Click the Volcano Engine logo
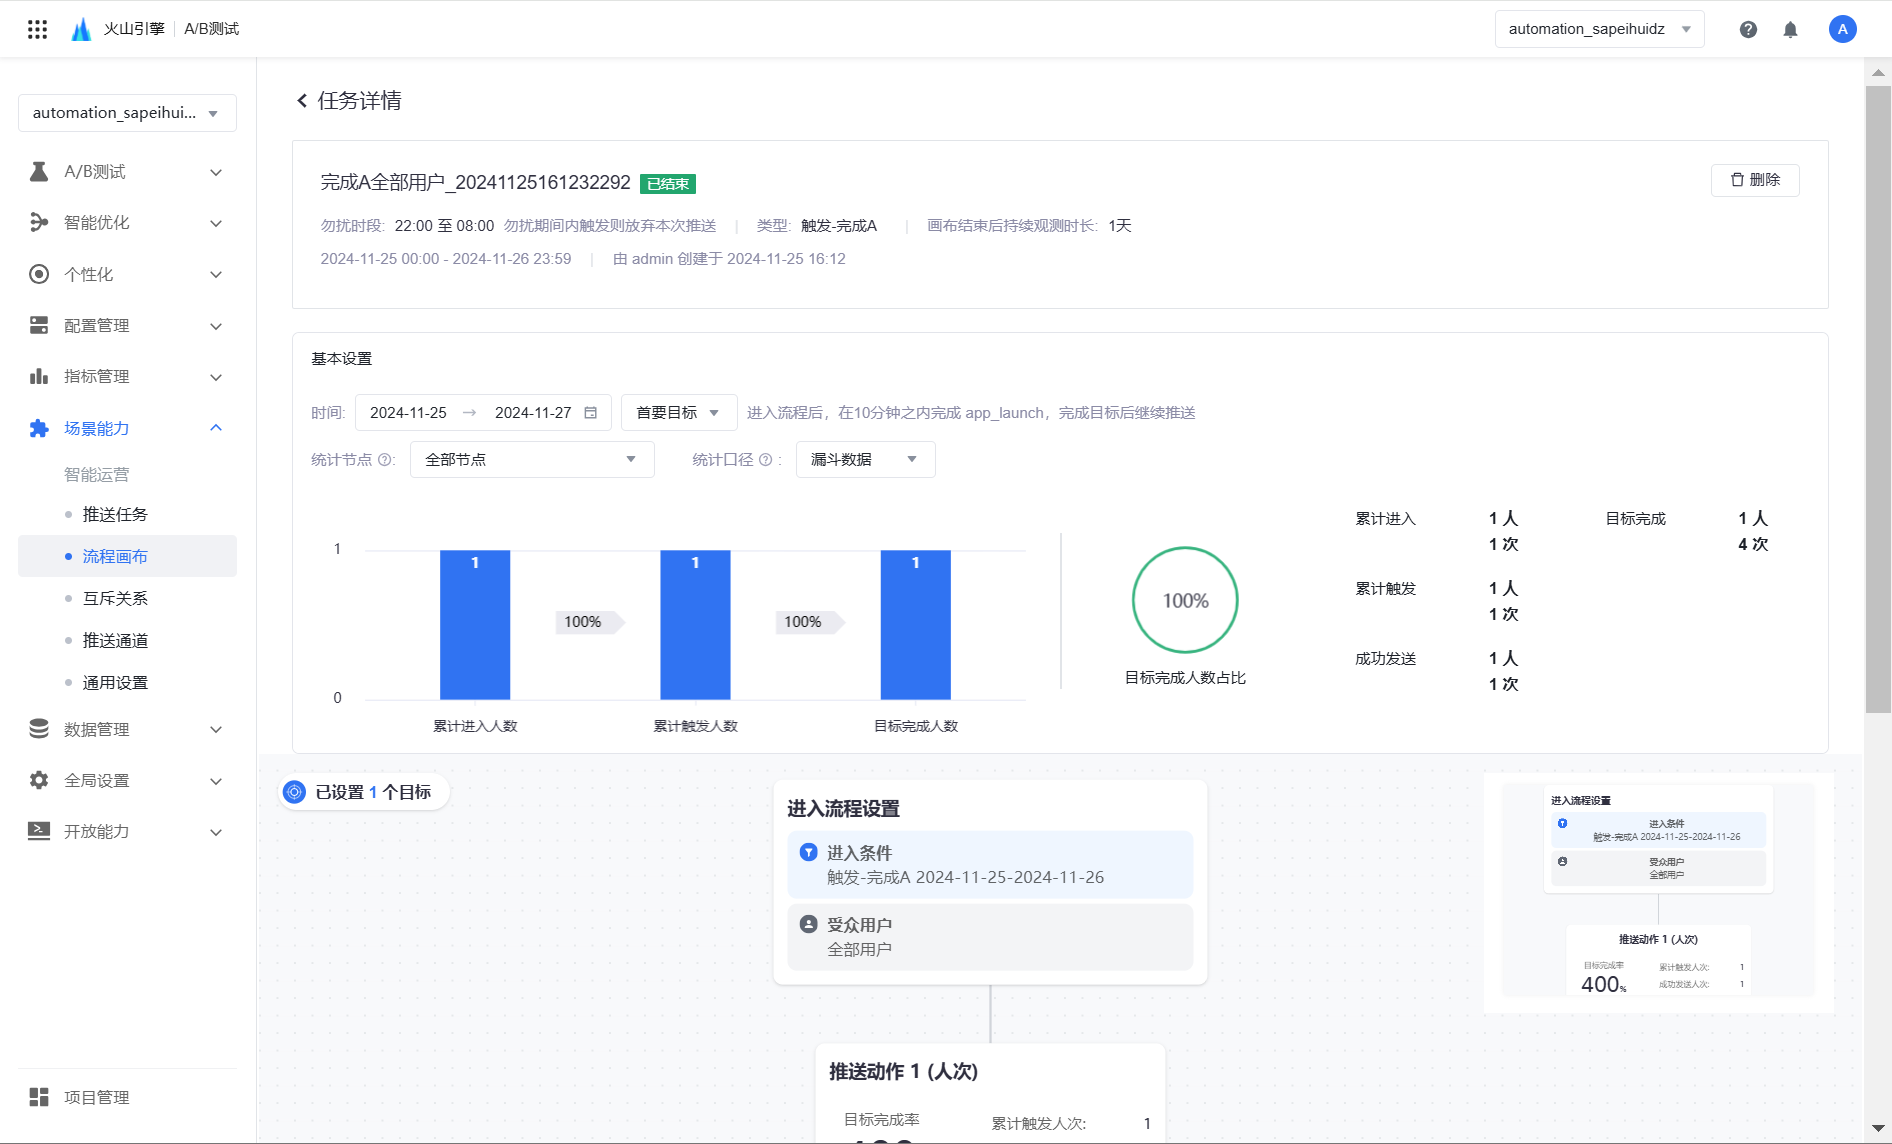The height and width of the screenshot is (1144, 1892). coord(81,29)
